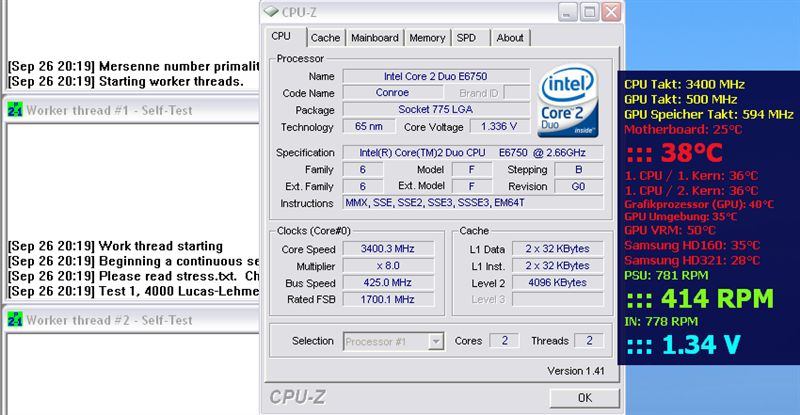
Task: Click the OK button in CPU-Z
Action: coord(585,398)
